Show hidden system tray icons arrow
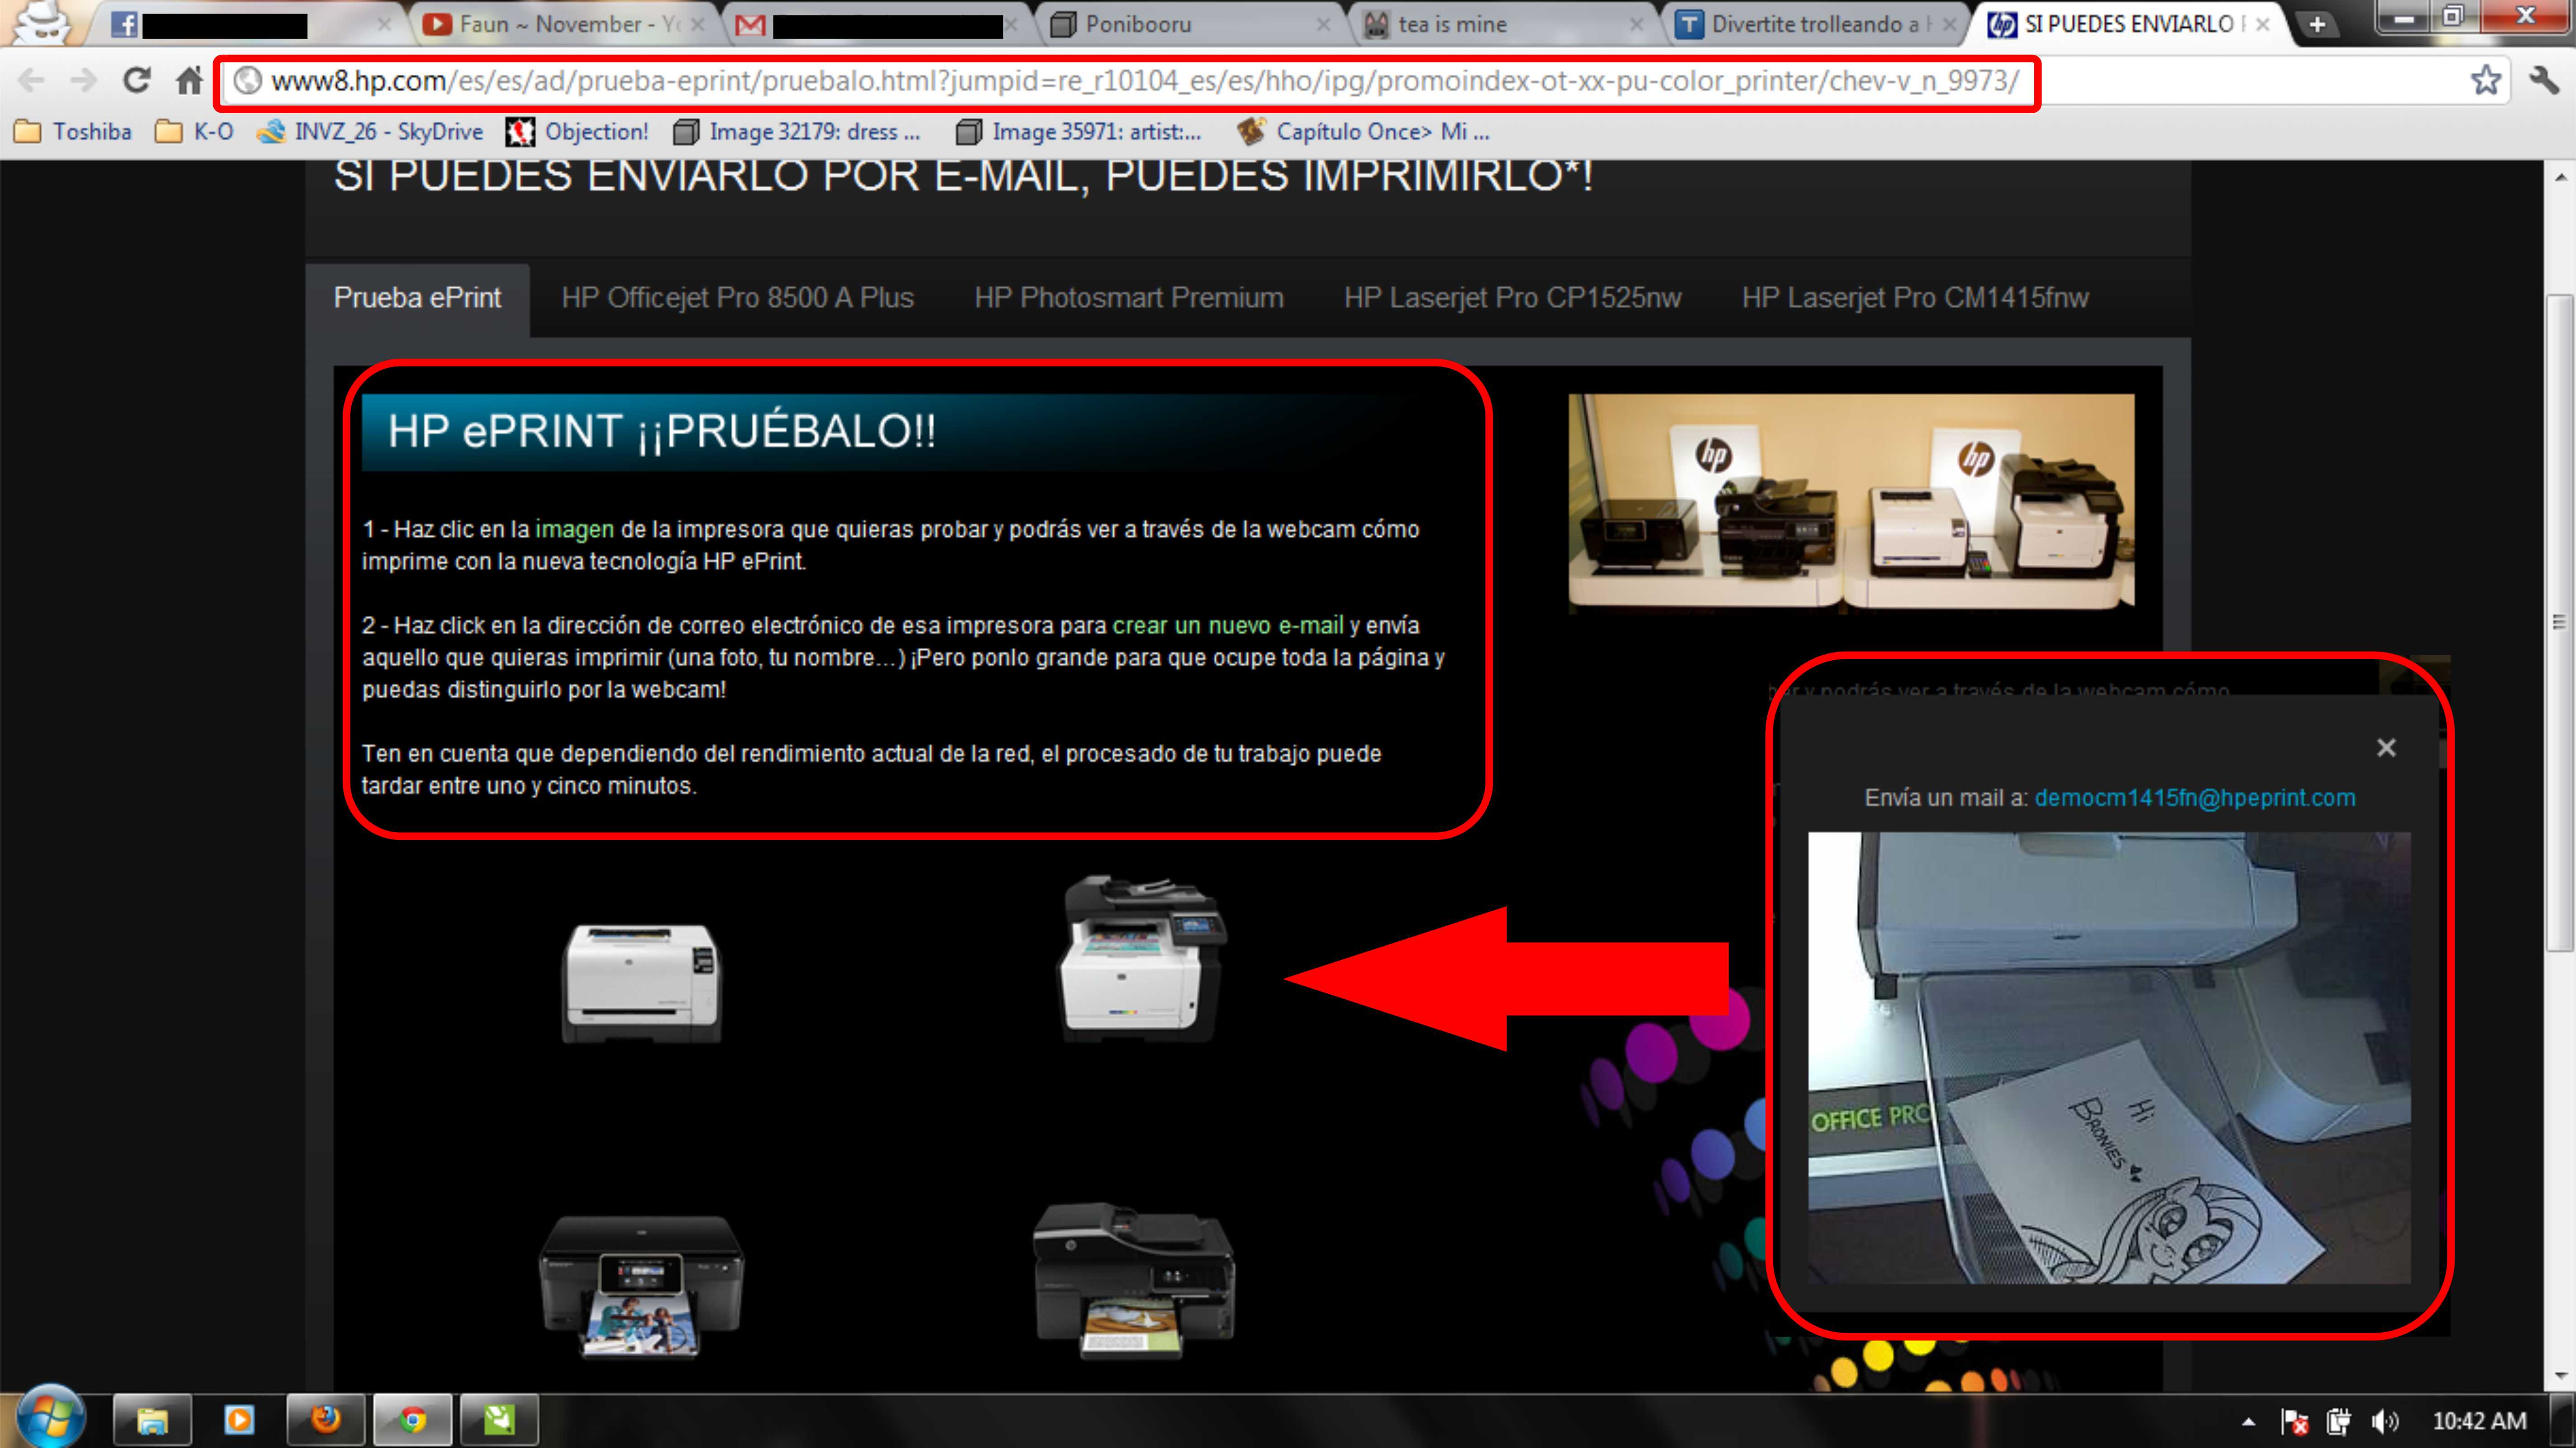The image size is (2576, 1448). click(2249, 1421)
